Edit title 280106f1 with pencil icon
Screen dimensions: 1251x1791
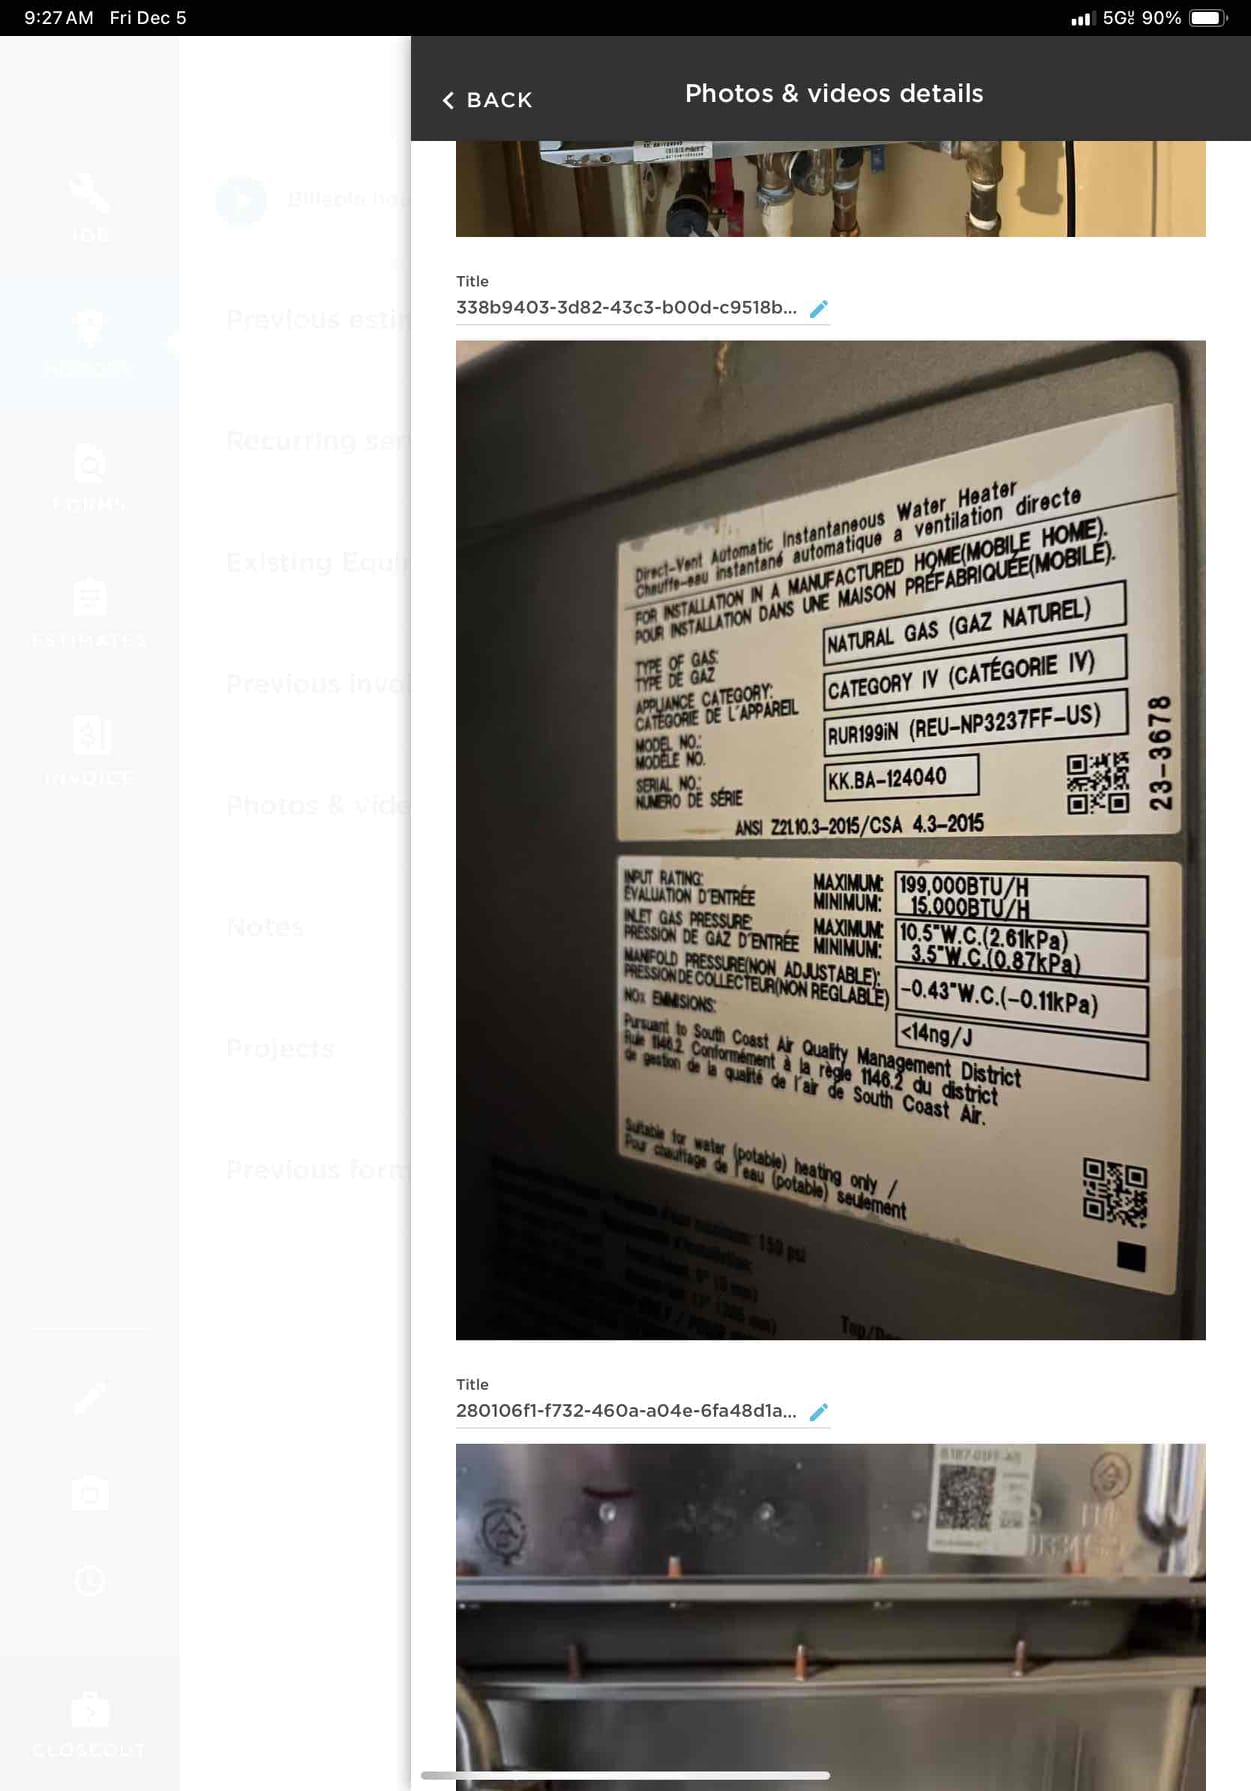coord(819,1411)
